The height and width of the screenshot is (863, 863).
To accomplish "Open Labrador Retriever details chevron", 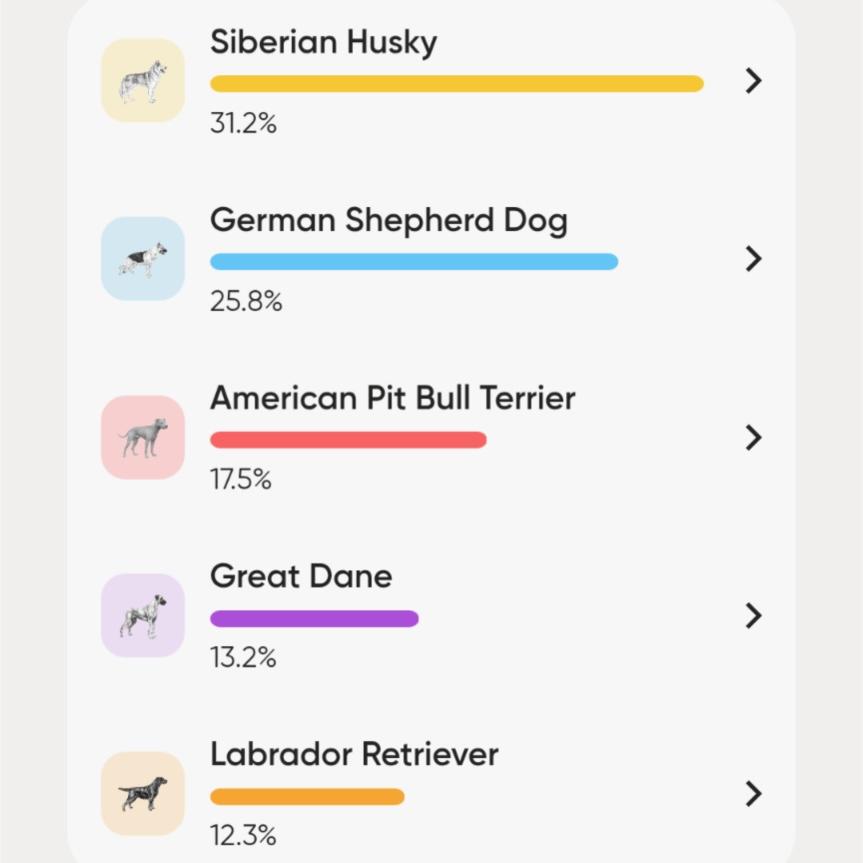I will coord(754,793).
